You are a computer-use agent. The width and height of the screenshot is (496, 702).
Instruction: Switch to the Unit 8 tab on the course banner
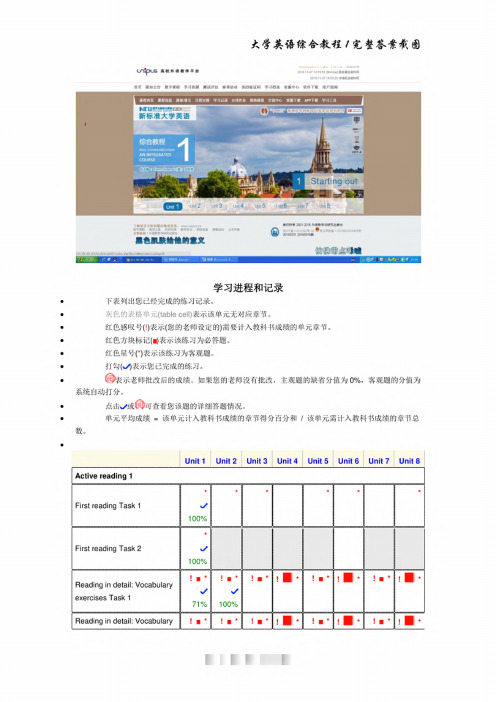coord(325,206)
